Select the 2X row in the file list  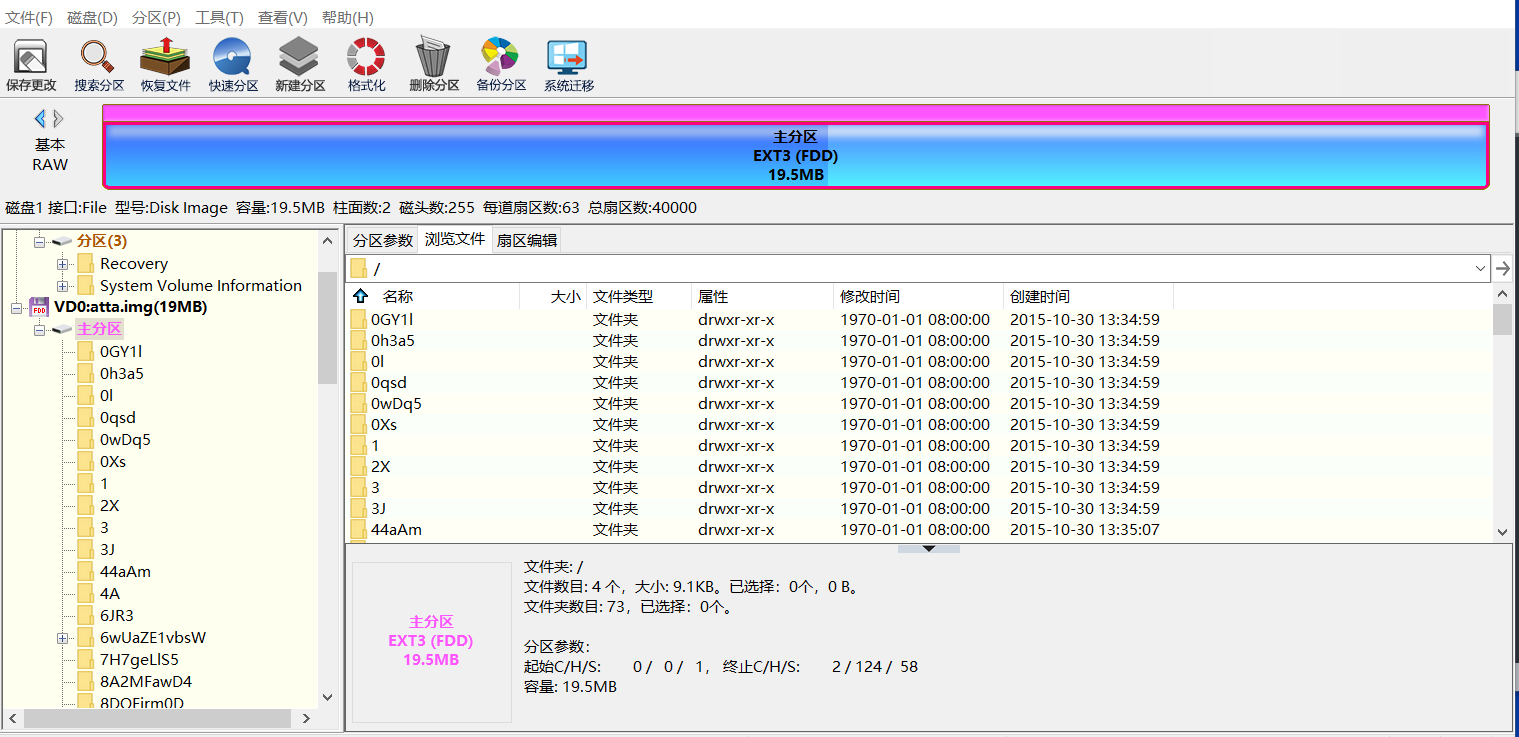pos(920,467)
